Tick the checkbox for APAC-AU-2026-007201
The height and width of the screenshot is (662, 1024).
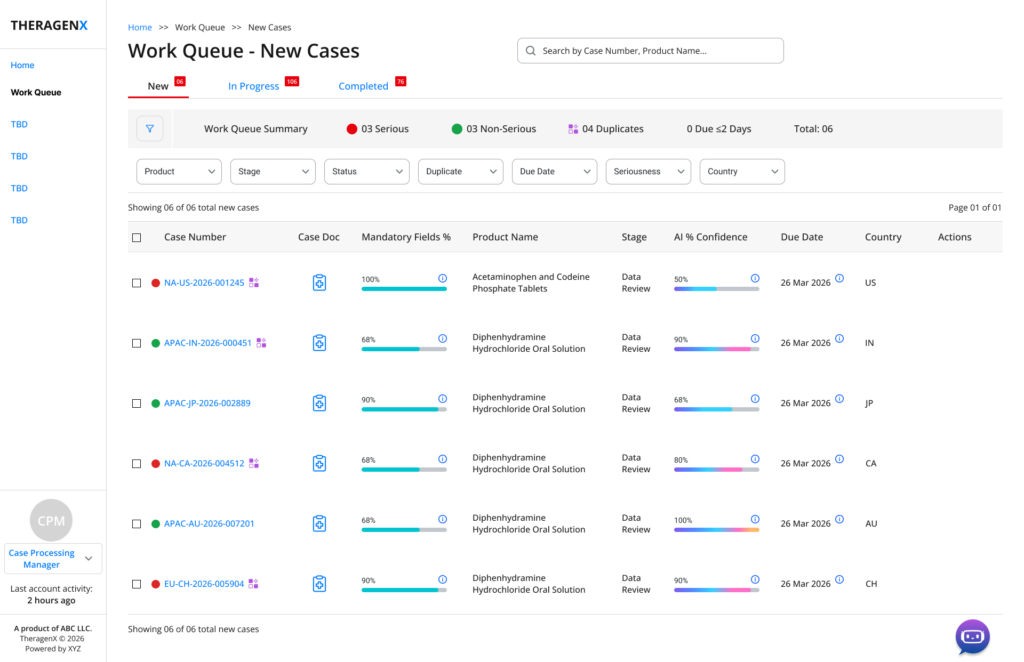[136, 524]
